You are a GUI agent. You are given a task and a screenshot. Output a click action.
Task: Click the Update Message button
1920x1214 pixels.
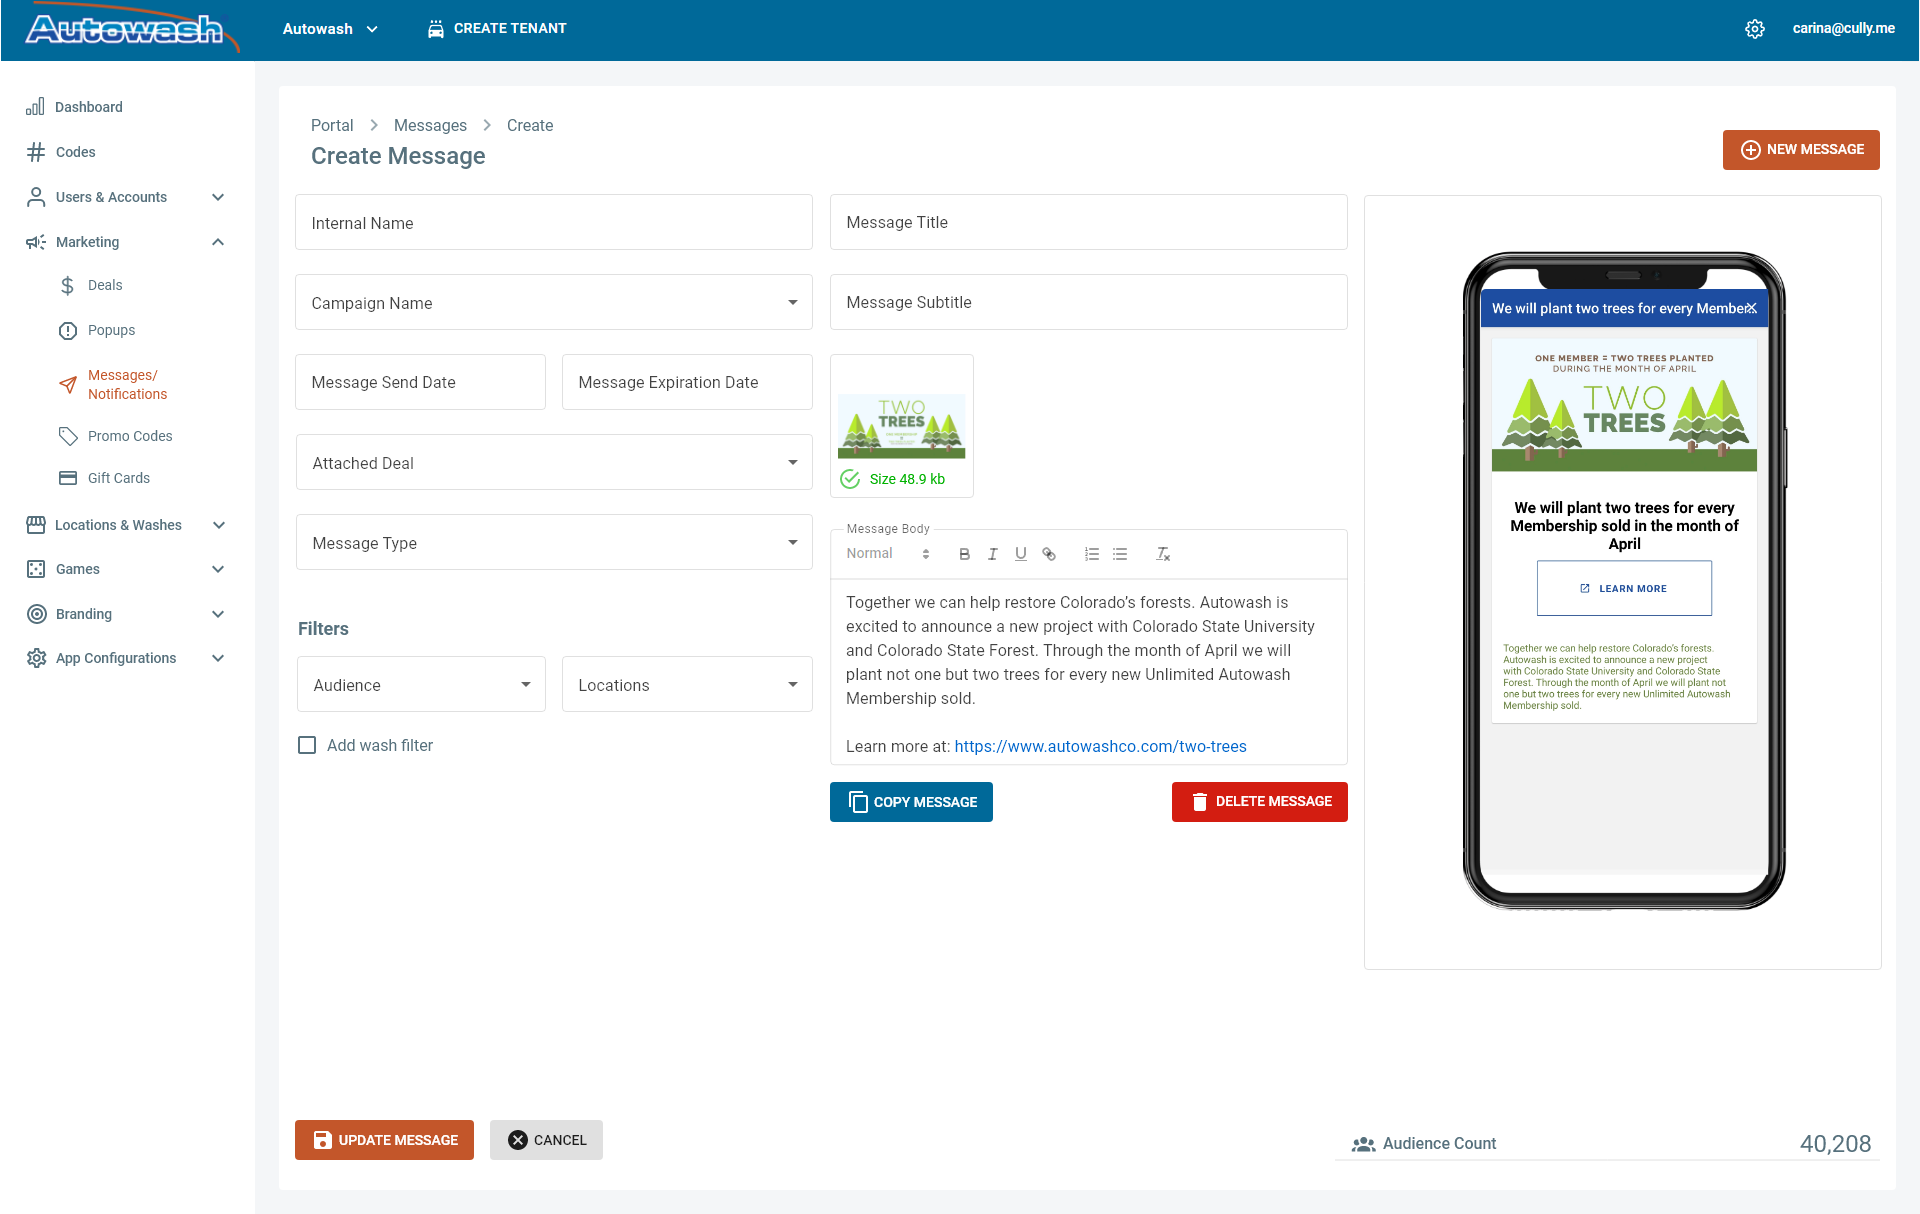point(384,1140)
